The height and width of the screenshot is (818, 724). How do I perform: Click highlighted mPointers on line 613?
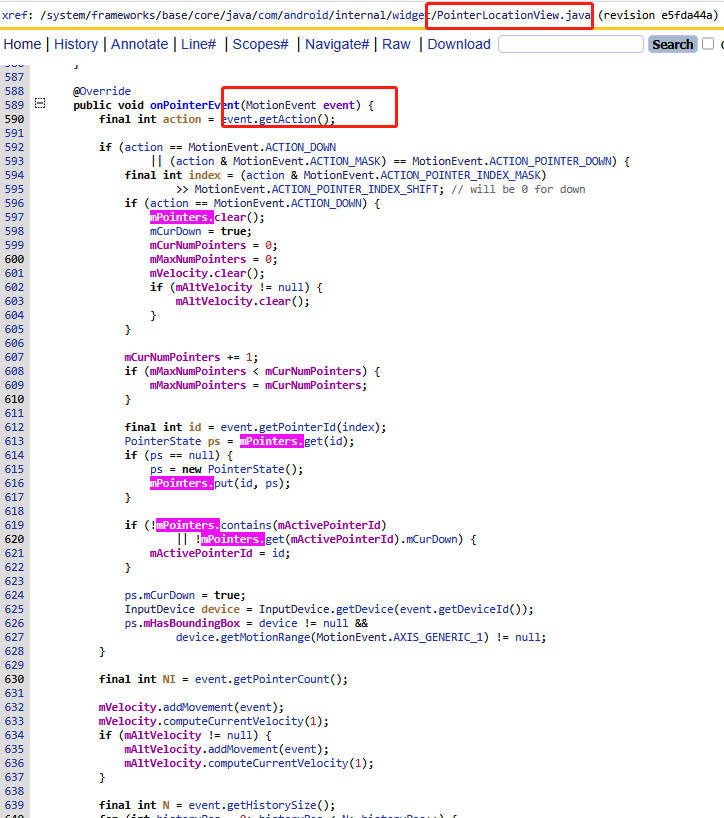(x=271, y=441)
